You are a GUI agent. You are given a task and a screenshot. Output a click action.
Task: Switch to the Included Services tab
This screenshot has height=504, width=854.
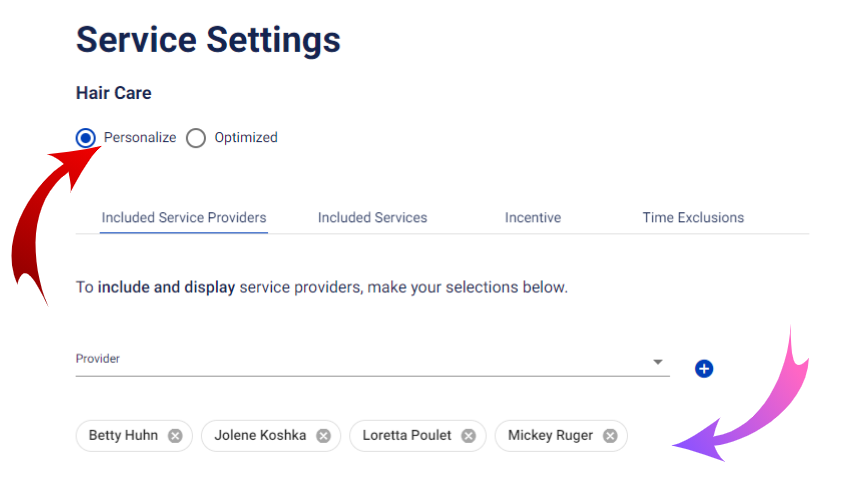coord(373,218)
